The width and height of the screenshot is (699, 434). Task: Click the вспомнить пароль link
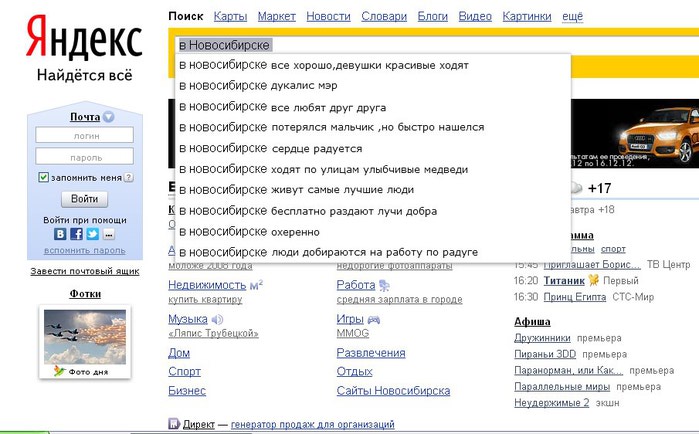[85, 250]
